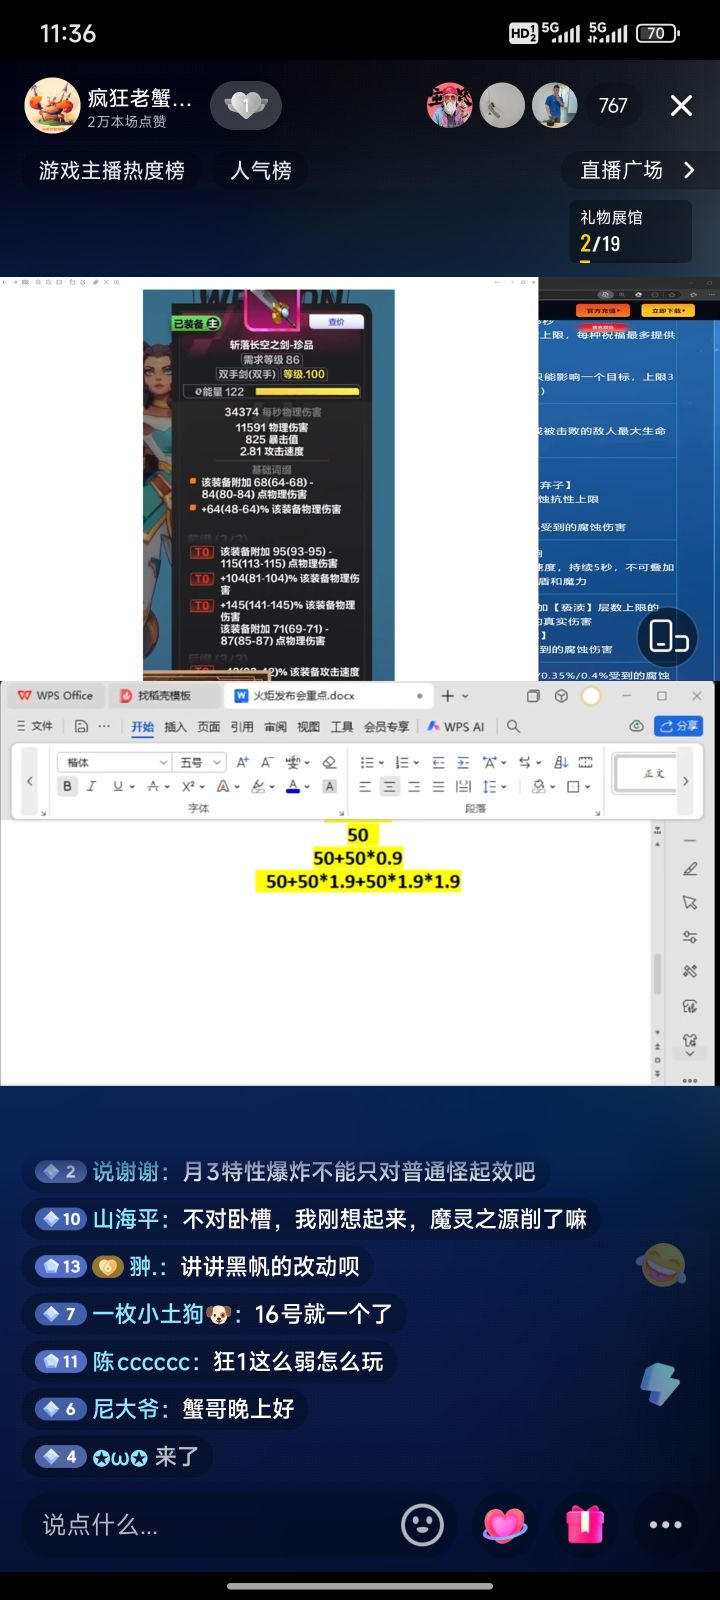Switch to the 插入 ribbon tab
720x1600 pixels.
click(175, 726)
